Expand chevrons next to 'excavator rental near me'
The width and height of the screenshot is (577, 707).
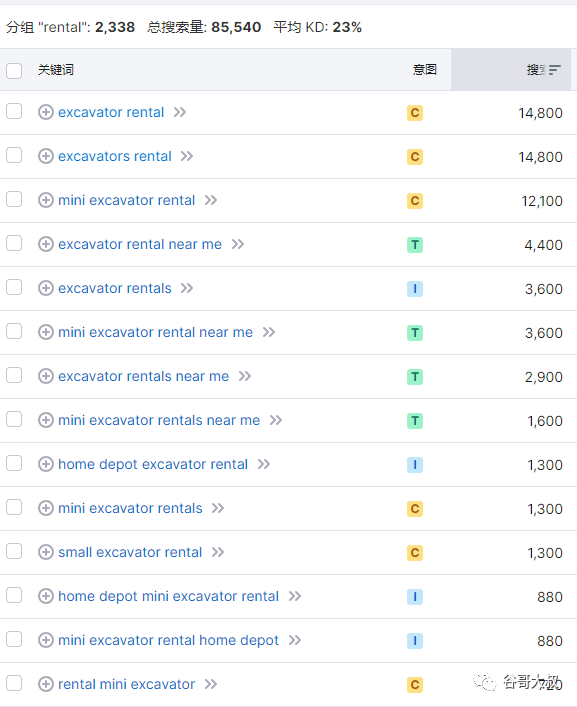coord(238,244)
